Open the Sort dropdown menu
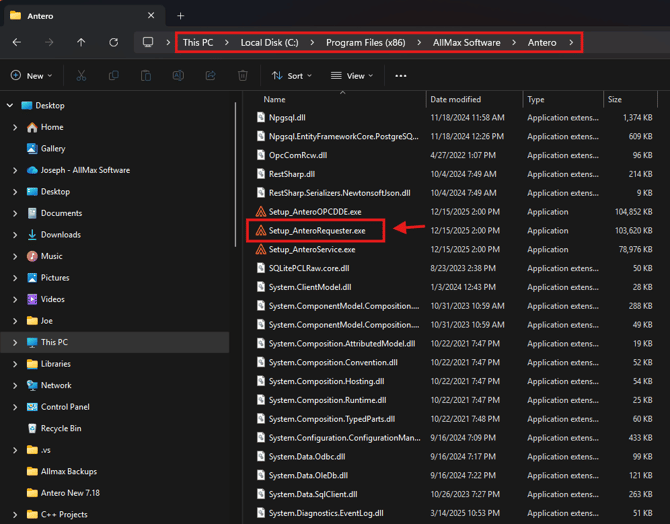The image size is (670, 524). coord(292,76)
